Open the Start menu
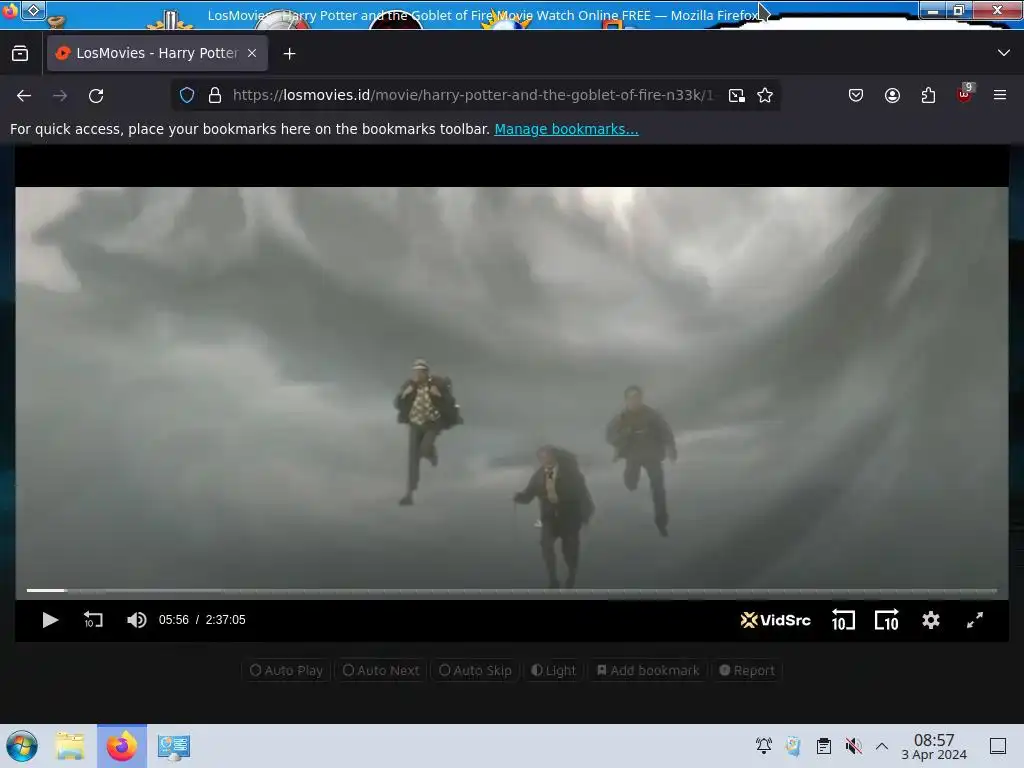 coord(22,746)
